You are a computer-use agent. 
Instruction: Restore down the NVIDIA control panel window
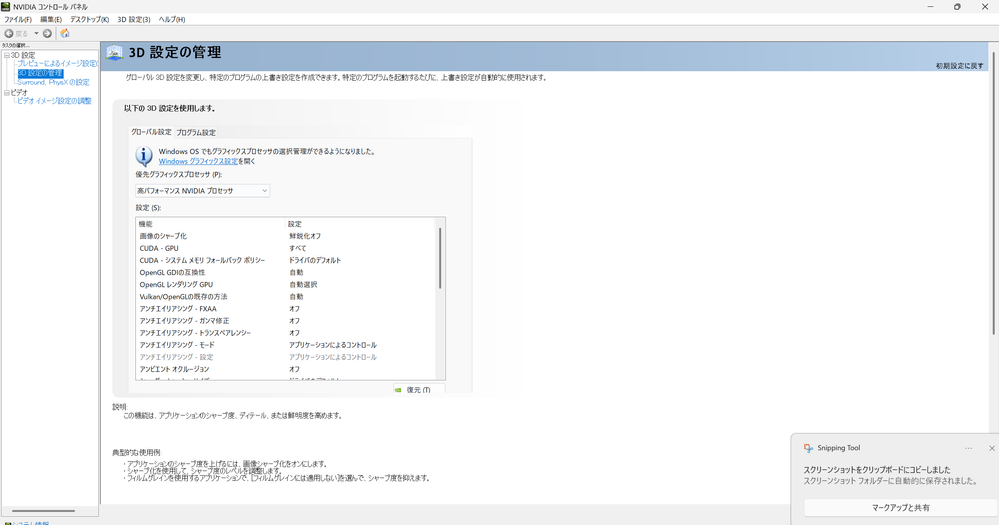point(957,6)
